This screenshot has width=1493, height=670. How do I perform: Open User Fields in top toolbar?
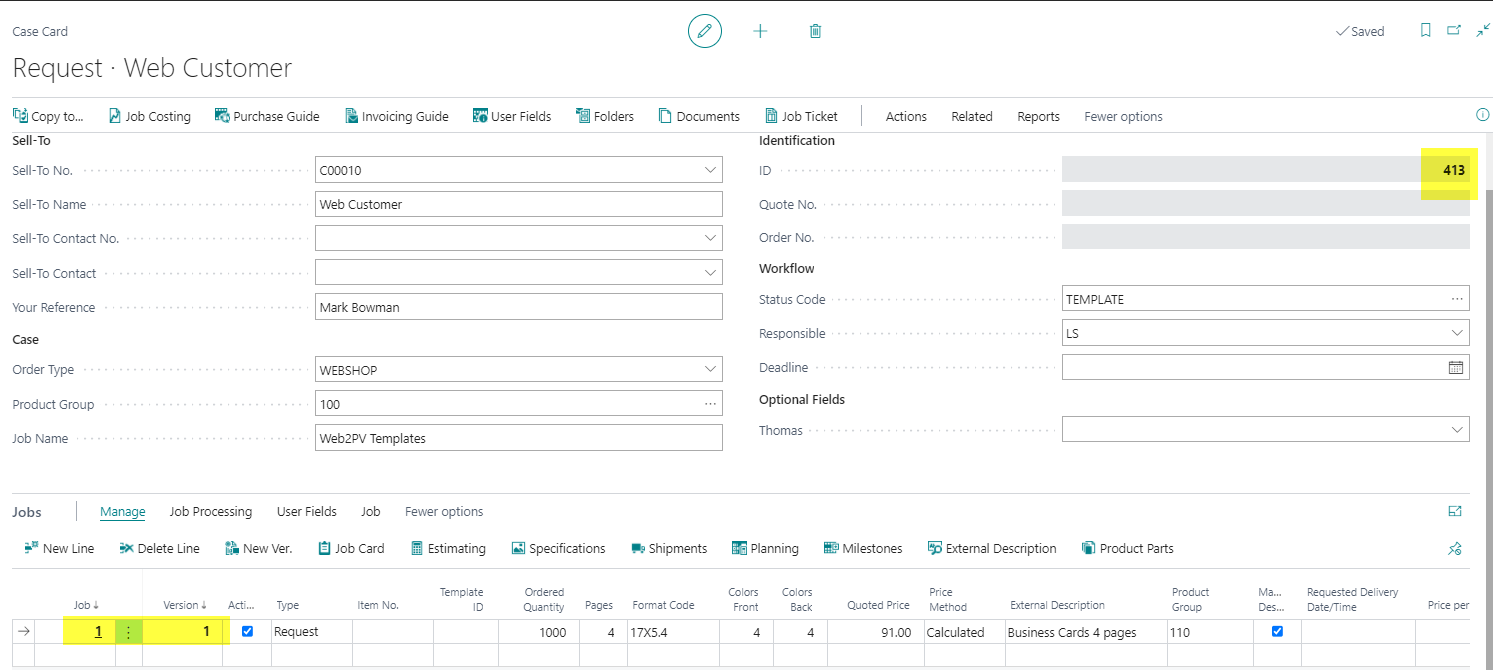[x=512, y=116]
